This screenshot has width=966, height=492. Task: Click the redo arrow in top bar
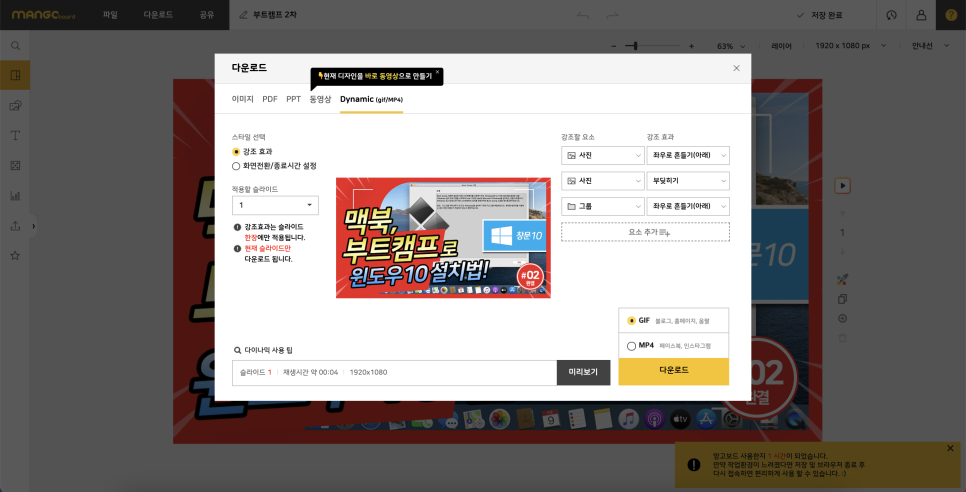pyautogui.click(x=612, y=15)
